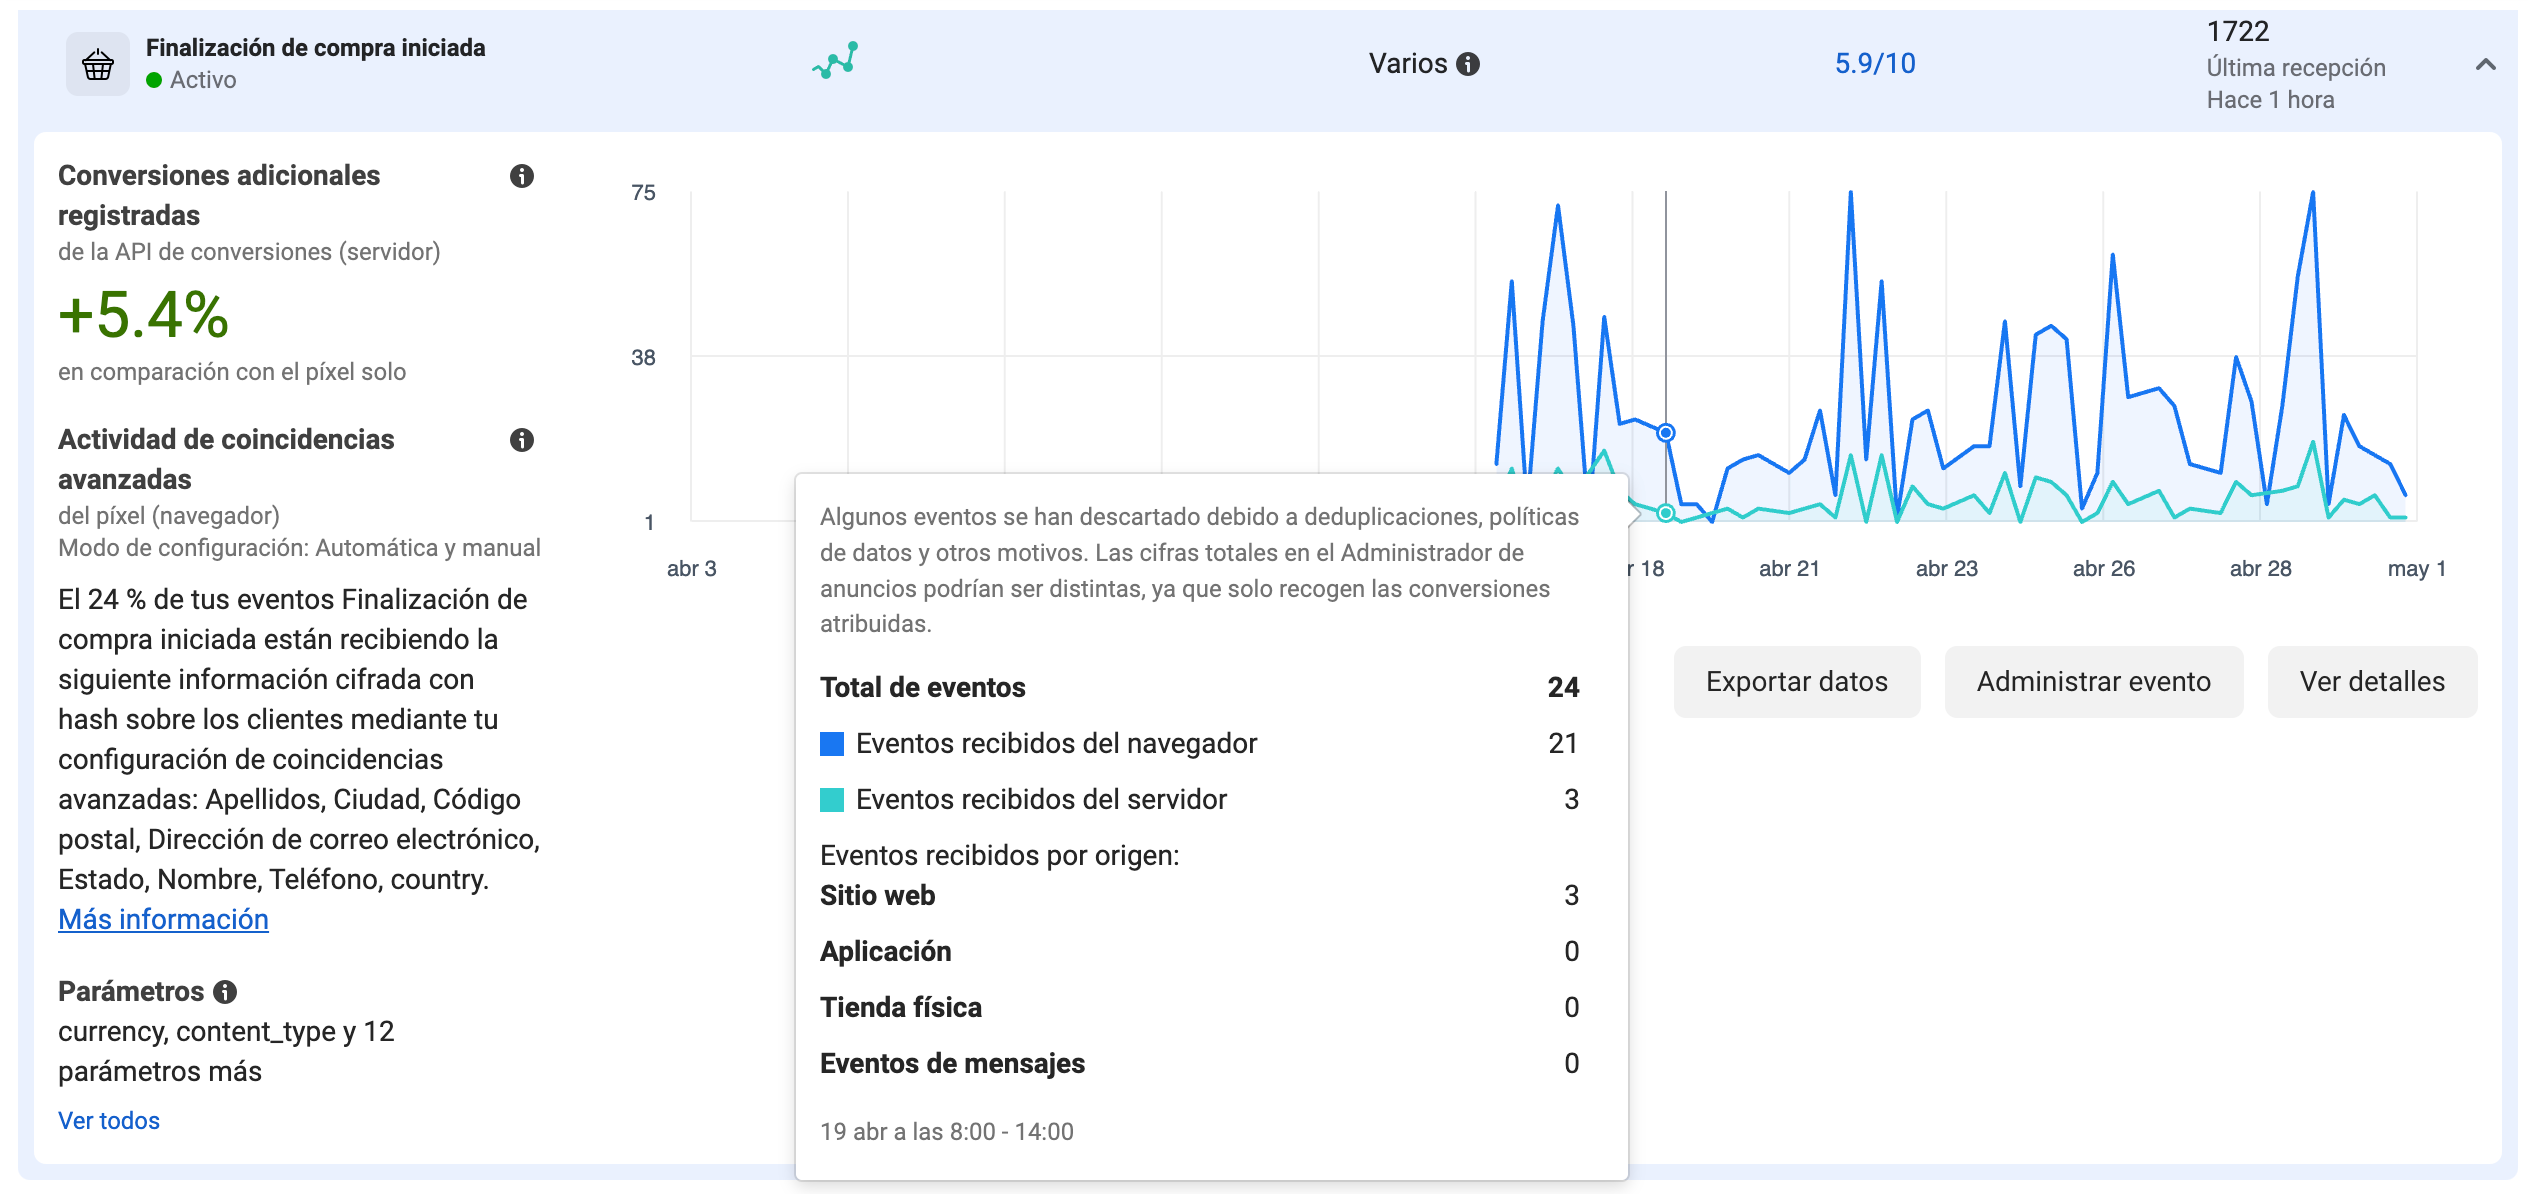
Task: Click teal server events legend swatch
Action: pos(831,800)
